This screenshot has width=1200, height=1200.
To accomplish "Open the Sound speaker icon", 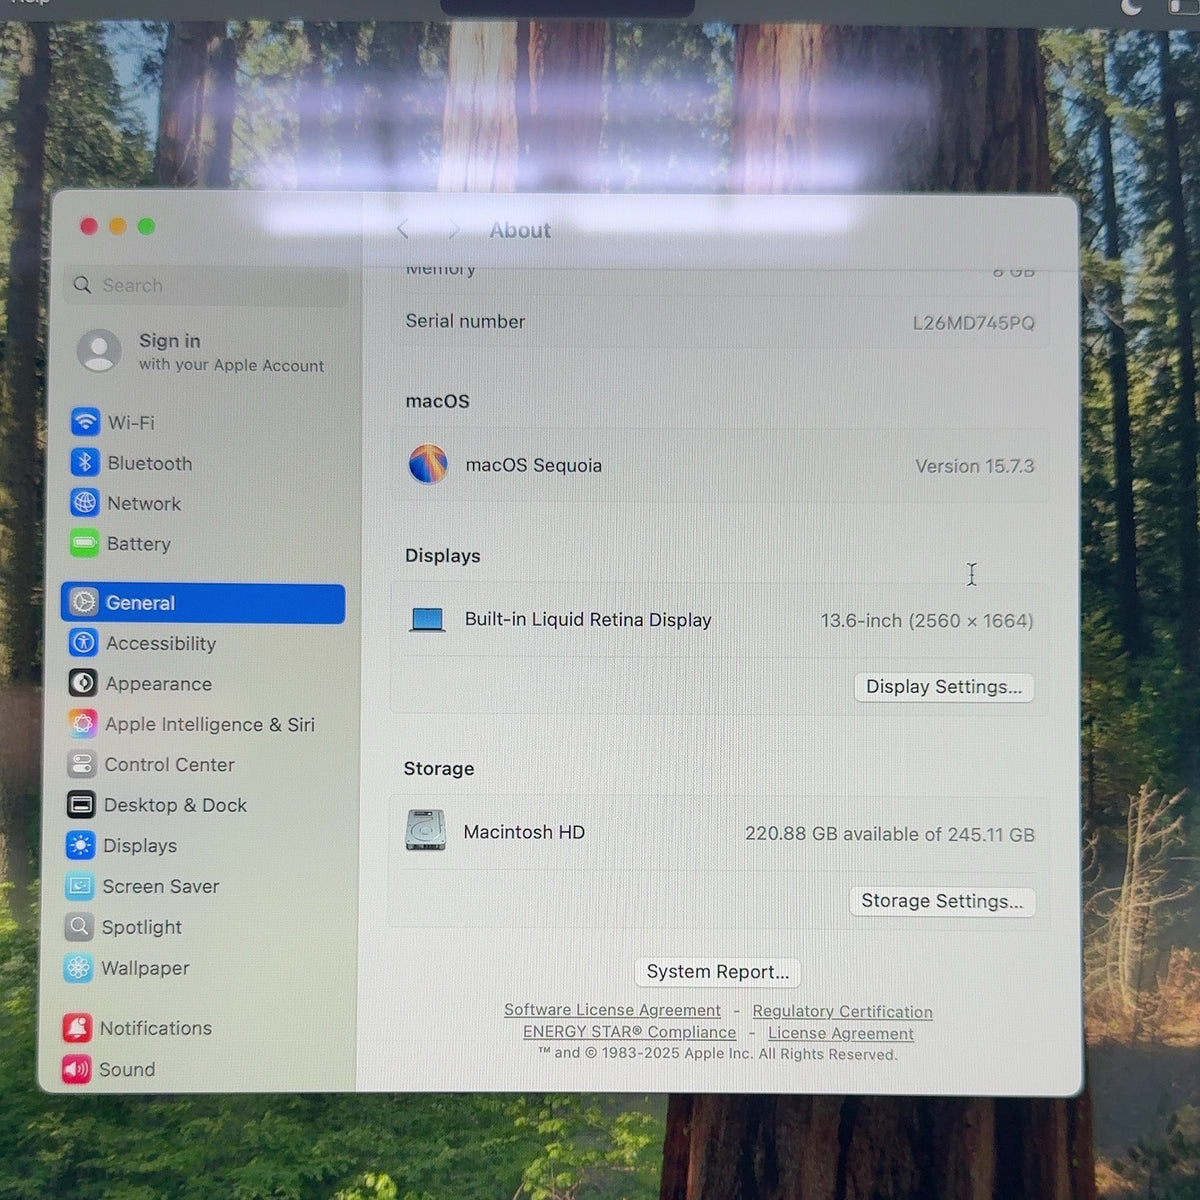I will point(76,1069).
